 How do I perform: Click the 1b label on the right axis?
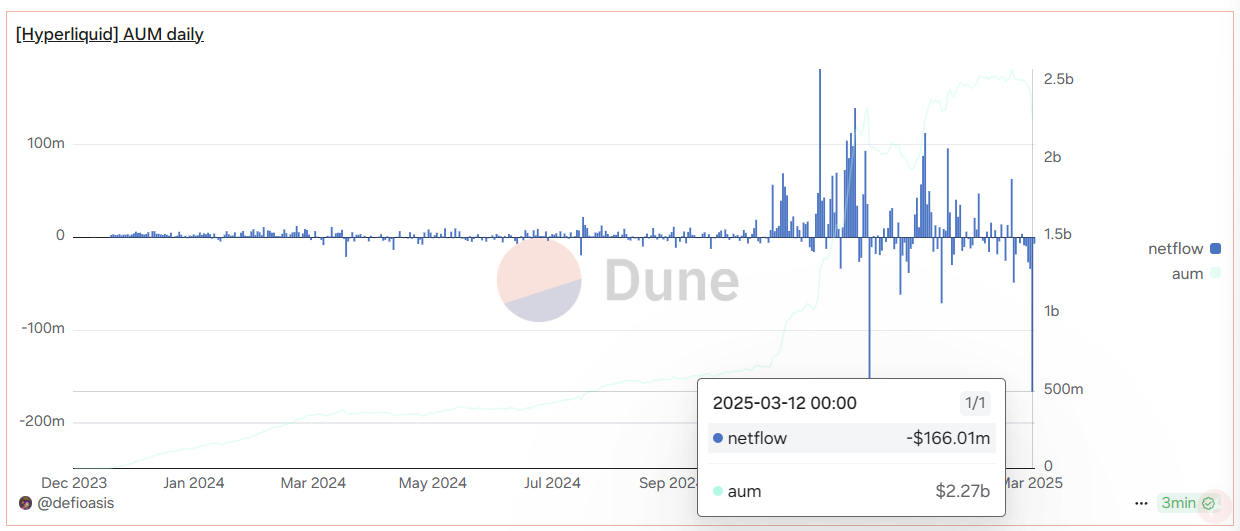pyautogui.click(x=1053, y=311)
